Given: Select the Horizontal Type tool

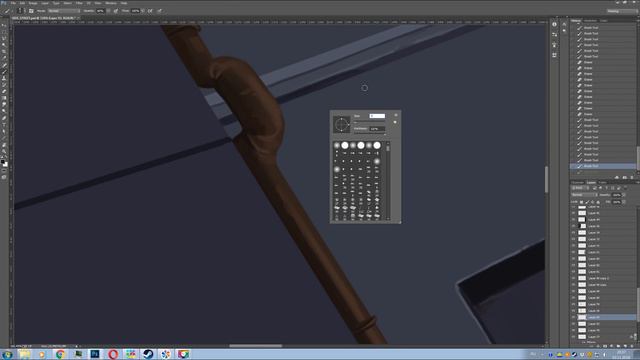Looking at the screenshot, I should click(4, 124).
